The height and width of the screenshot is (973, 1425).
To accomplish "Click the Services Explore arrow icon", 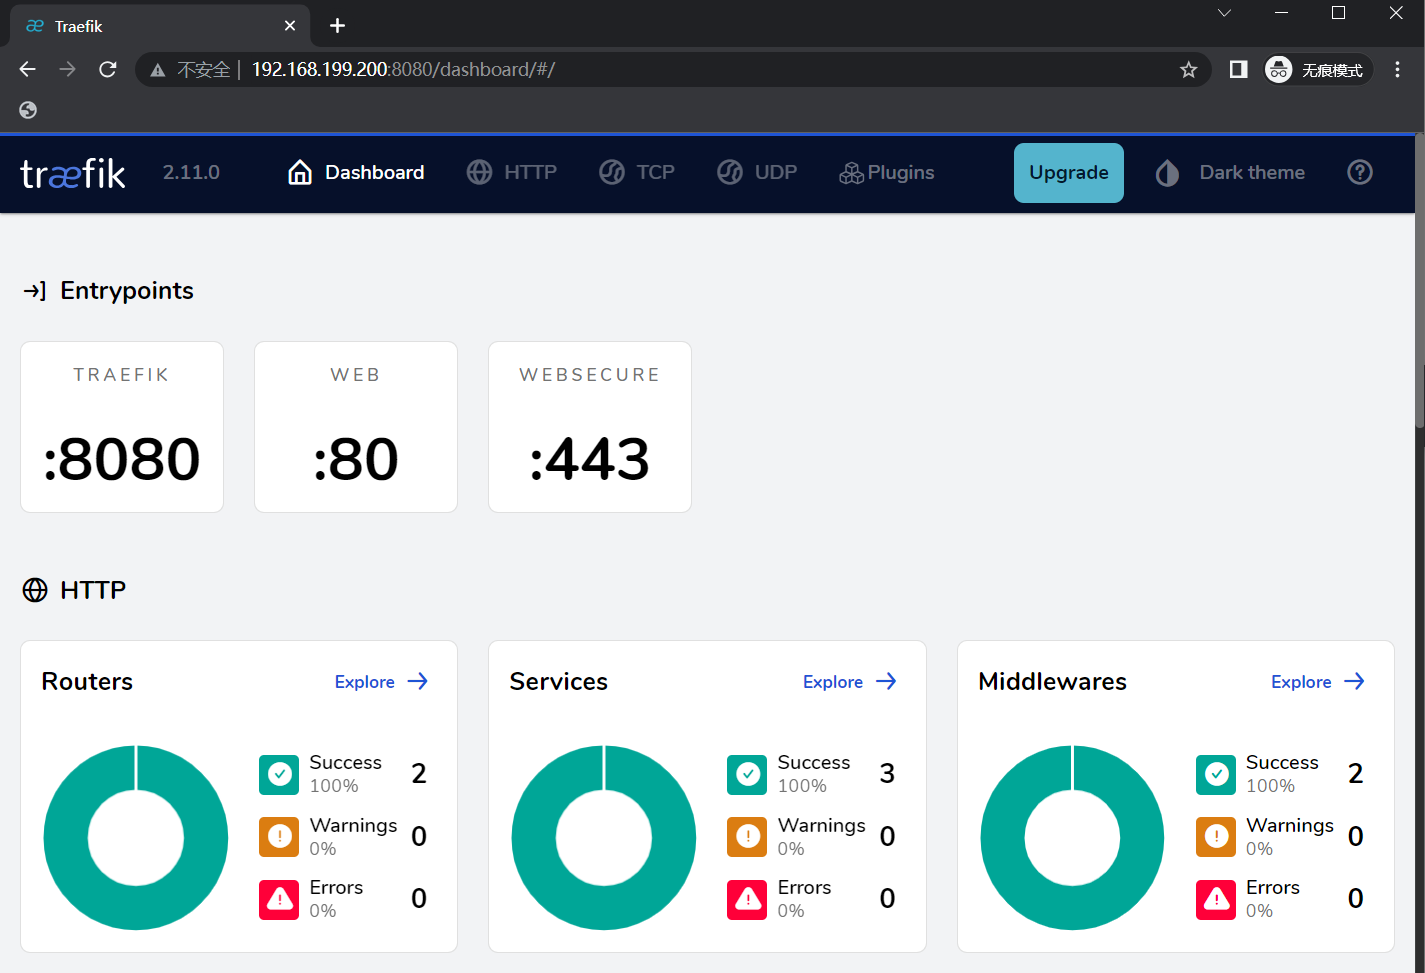I will point(886,681).
